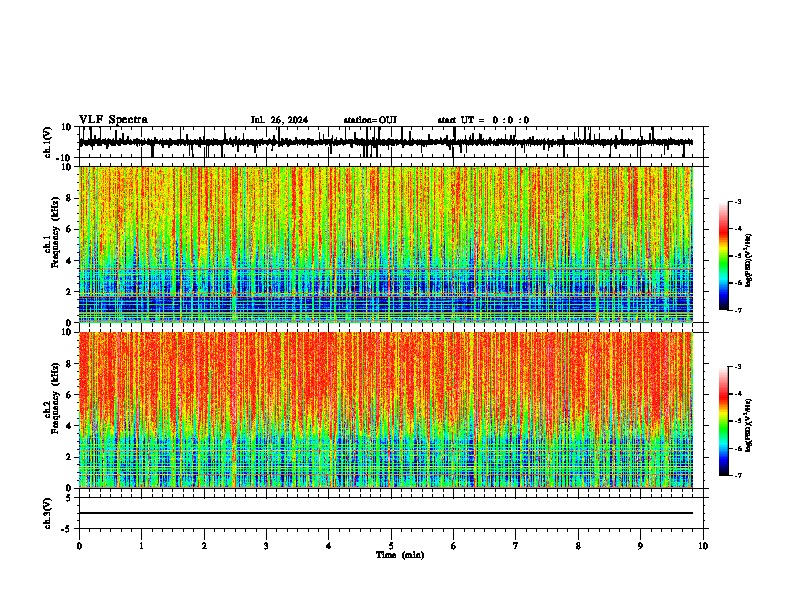
Task: Click the "-3" label atop ch.1 colorbar
Action: click(x=737, y=201)
